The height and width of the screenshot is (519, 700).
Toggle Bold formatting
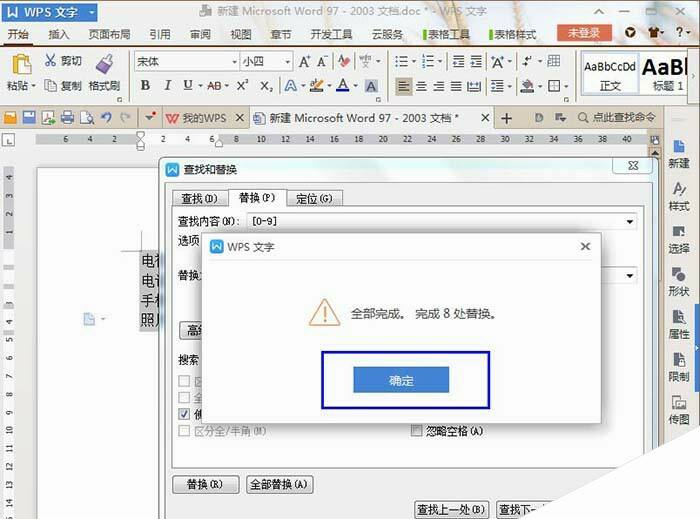click(145, 85)
